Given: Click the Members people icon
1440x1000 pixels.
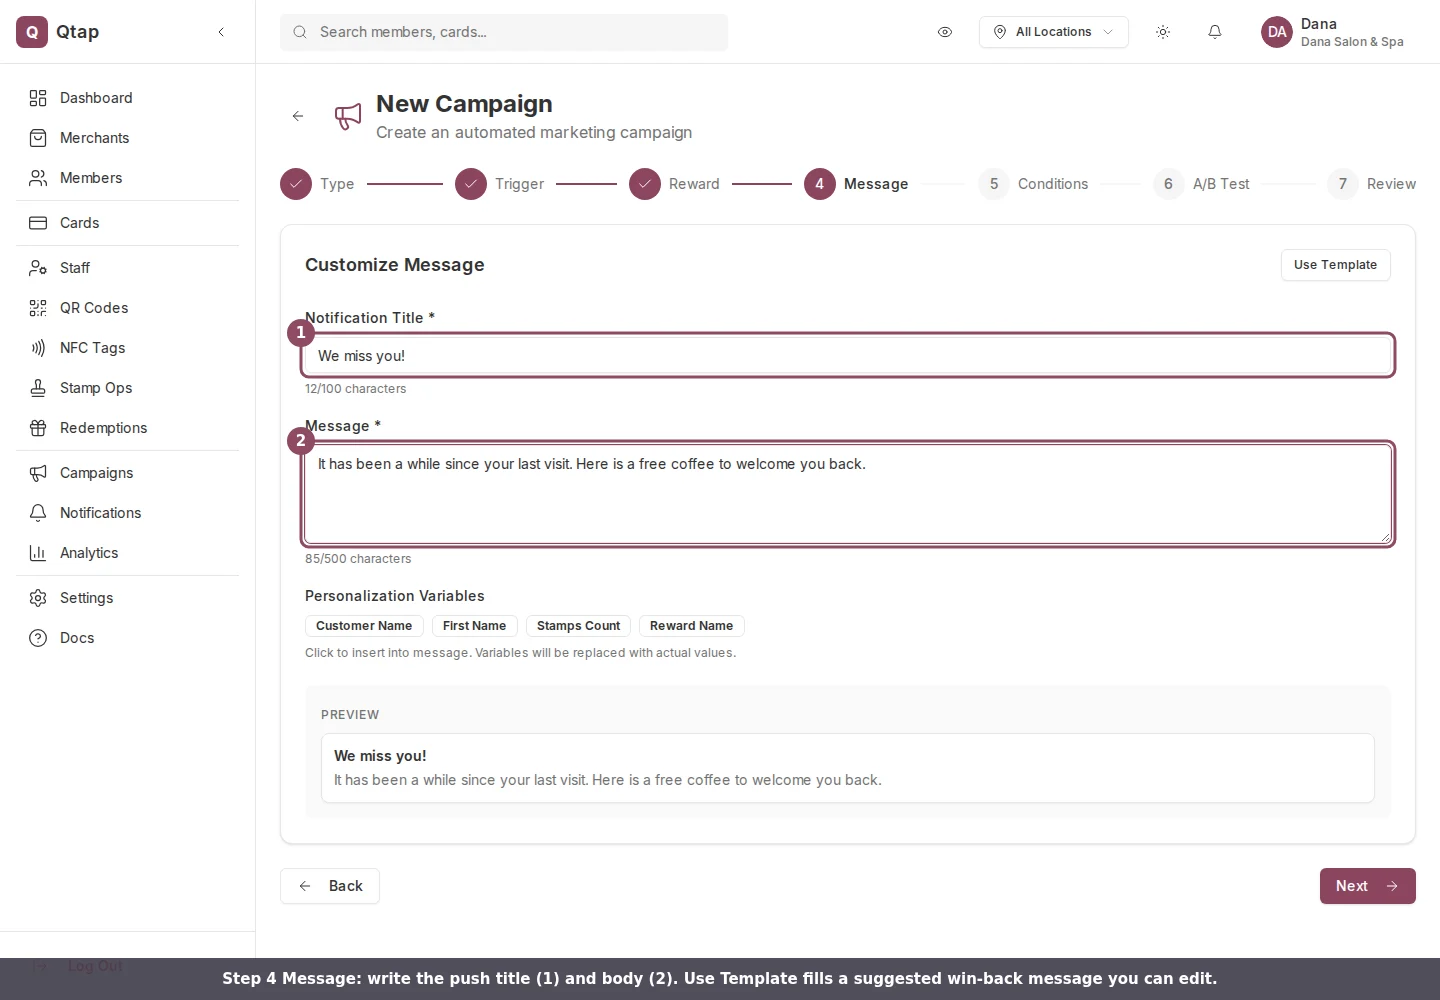Looking at the screenshot, I should coord(38,178).
